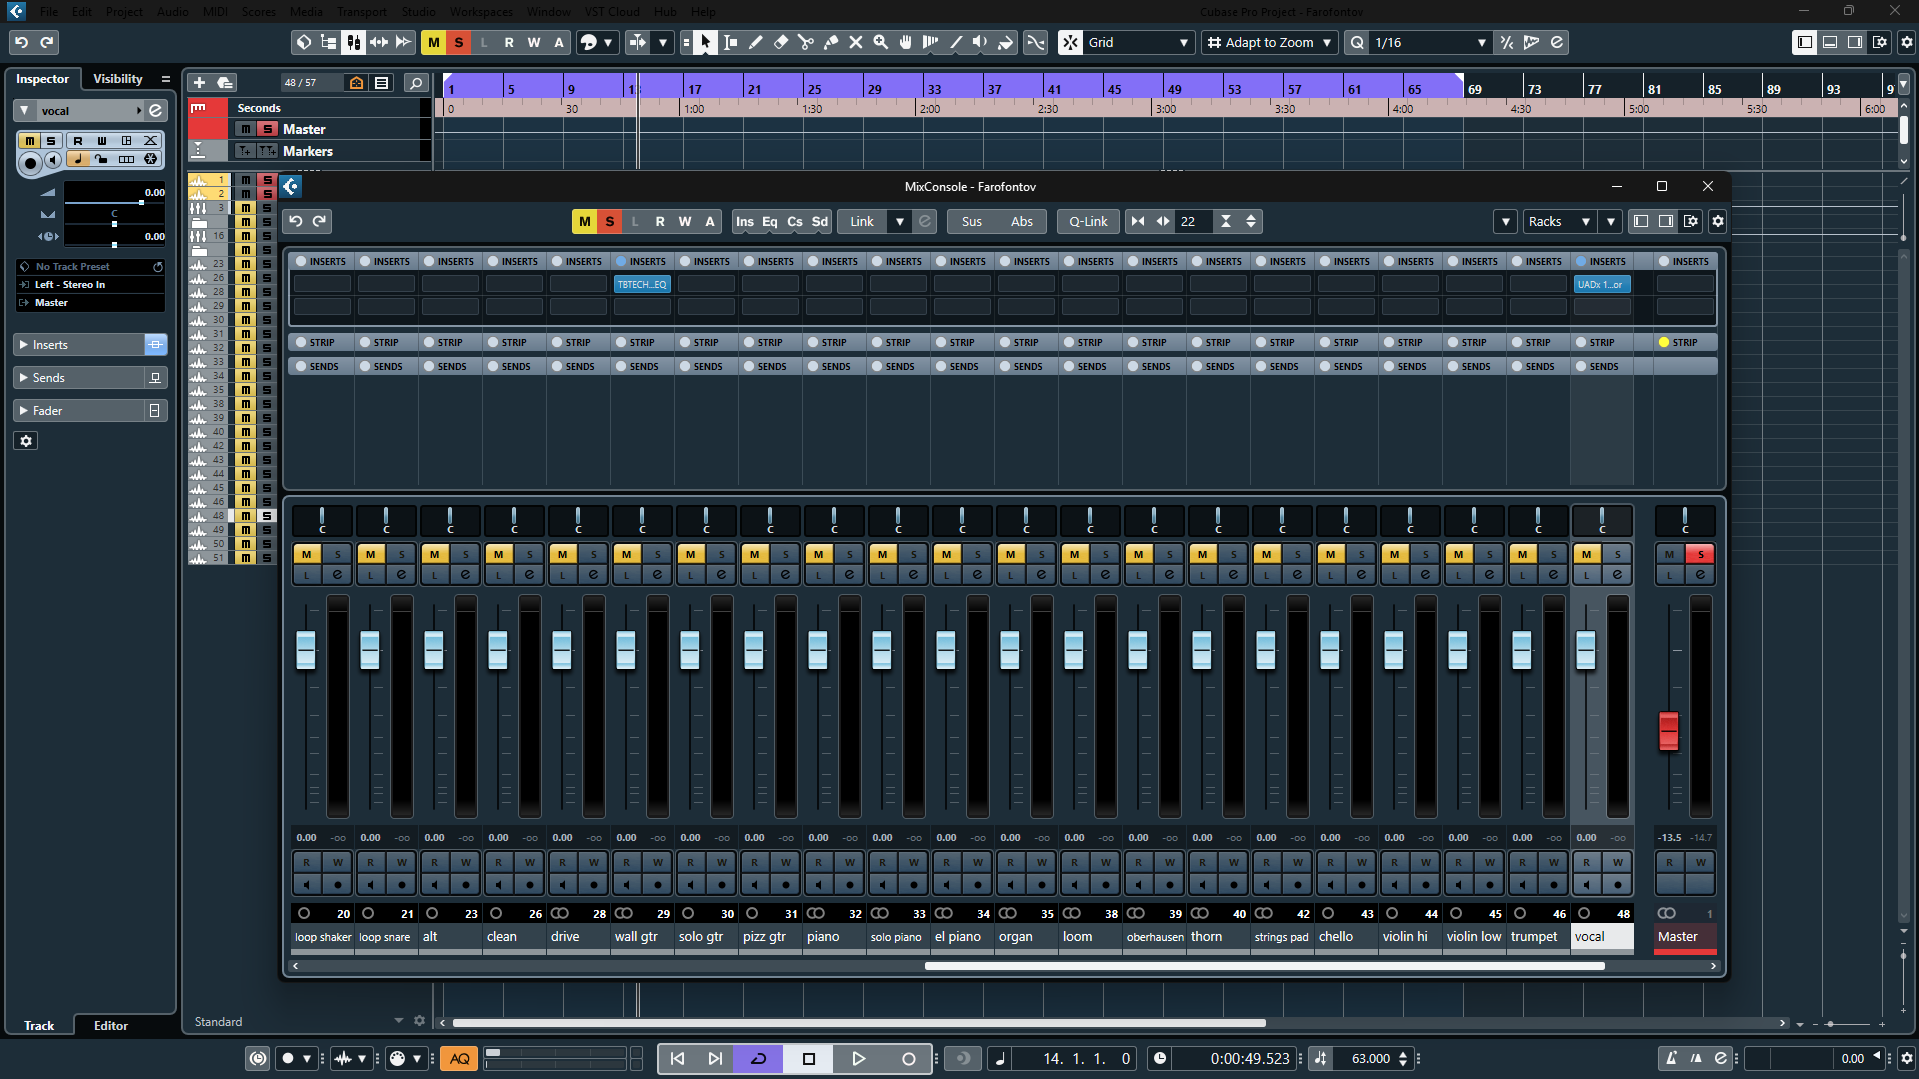Screen dimensions: 1919x1079
Task: Select the Play speaker tool
Action: click(981, 42)
